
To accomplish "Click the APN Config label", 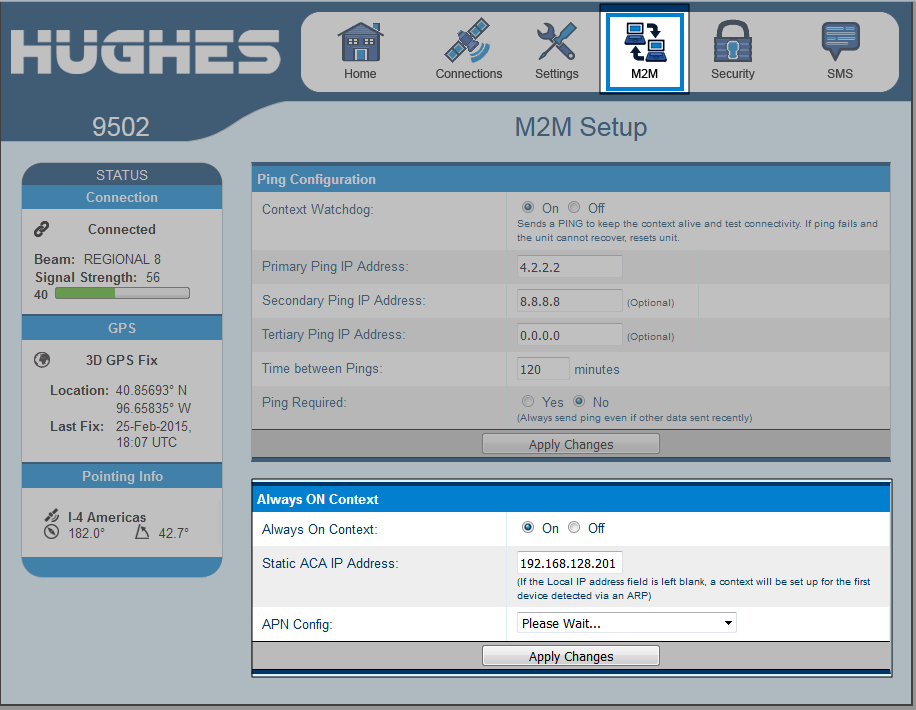I will (x=297, y=624).
